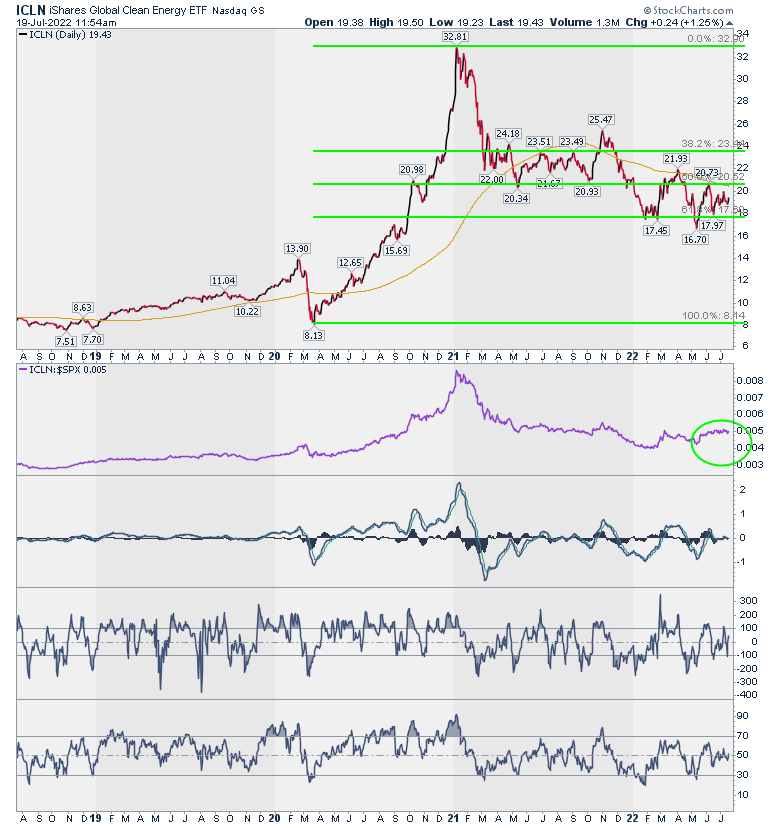Click the 7.51 price label

pyautogui.click(x=65, y=341)
